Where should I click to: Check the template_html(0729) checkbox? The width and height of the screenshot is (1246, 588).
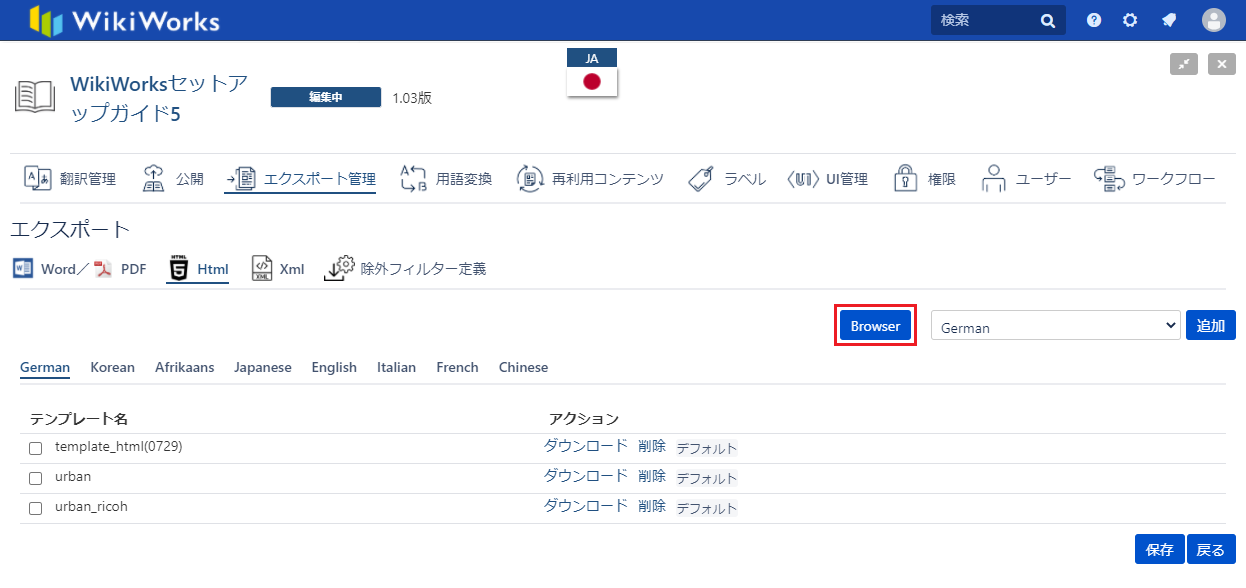36,448
